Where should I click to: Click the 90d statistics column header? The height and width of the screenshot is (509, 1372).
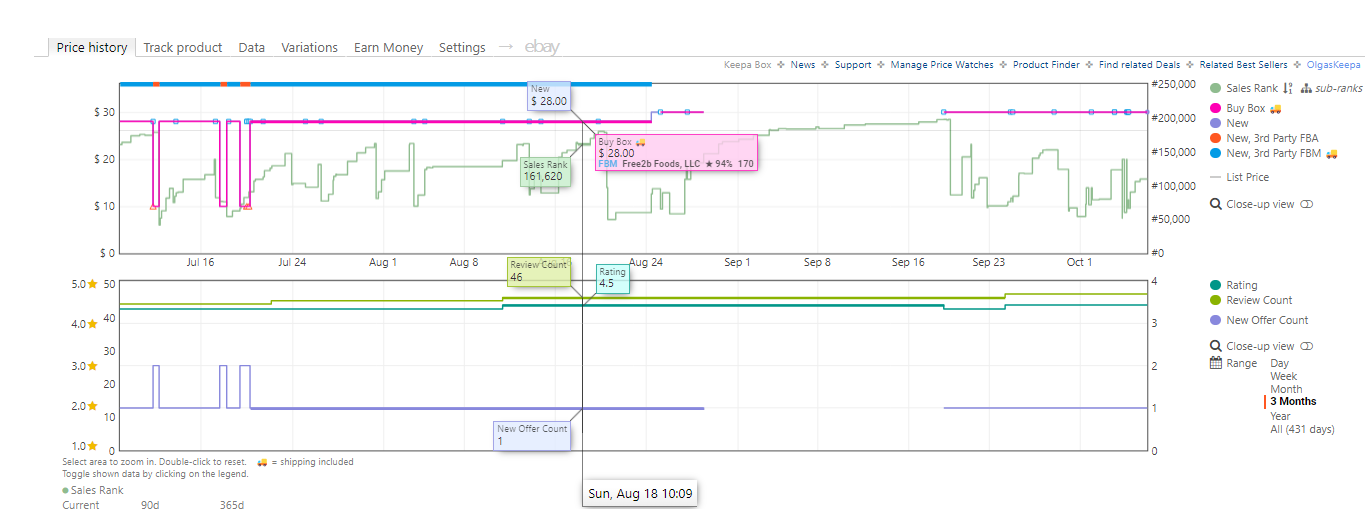click(150, 505)
